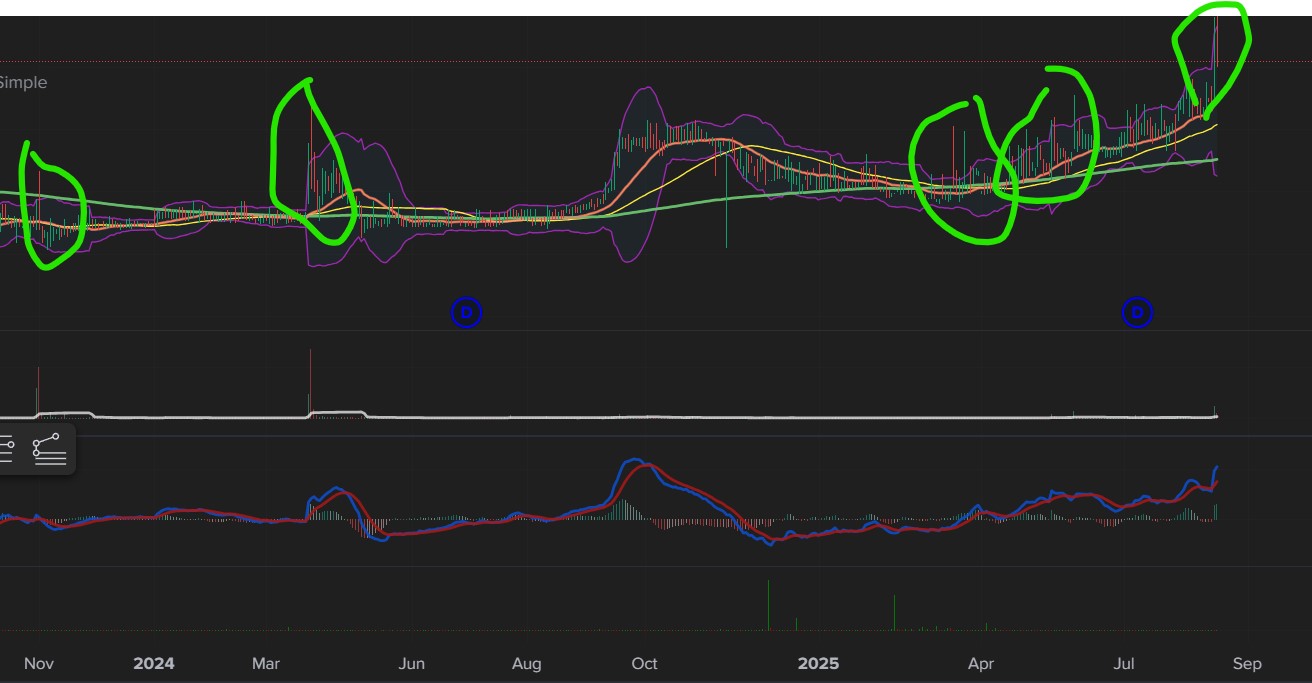Select the '2025' year axis label
The height and width of the screenshot is (683, 1312).
pos(818,664)
